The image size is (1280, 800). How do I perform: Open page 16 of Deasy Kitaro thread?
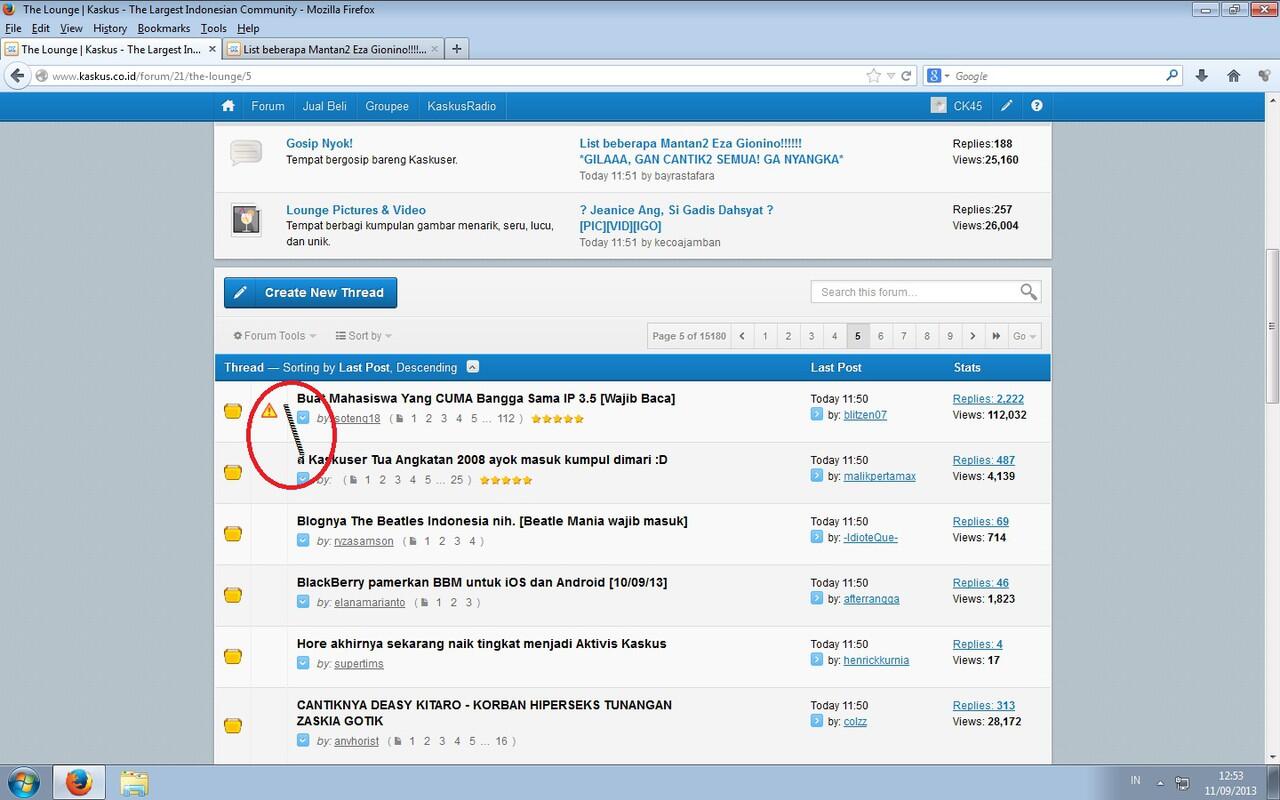pyautogui.click(x=502, y=741)
